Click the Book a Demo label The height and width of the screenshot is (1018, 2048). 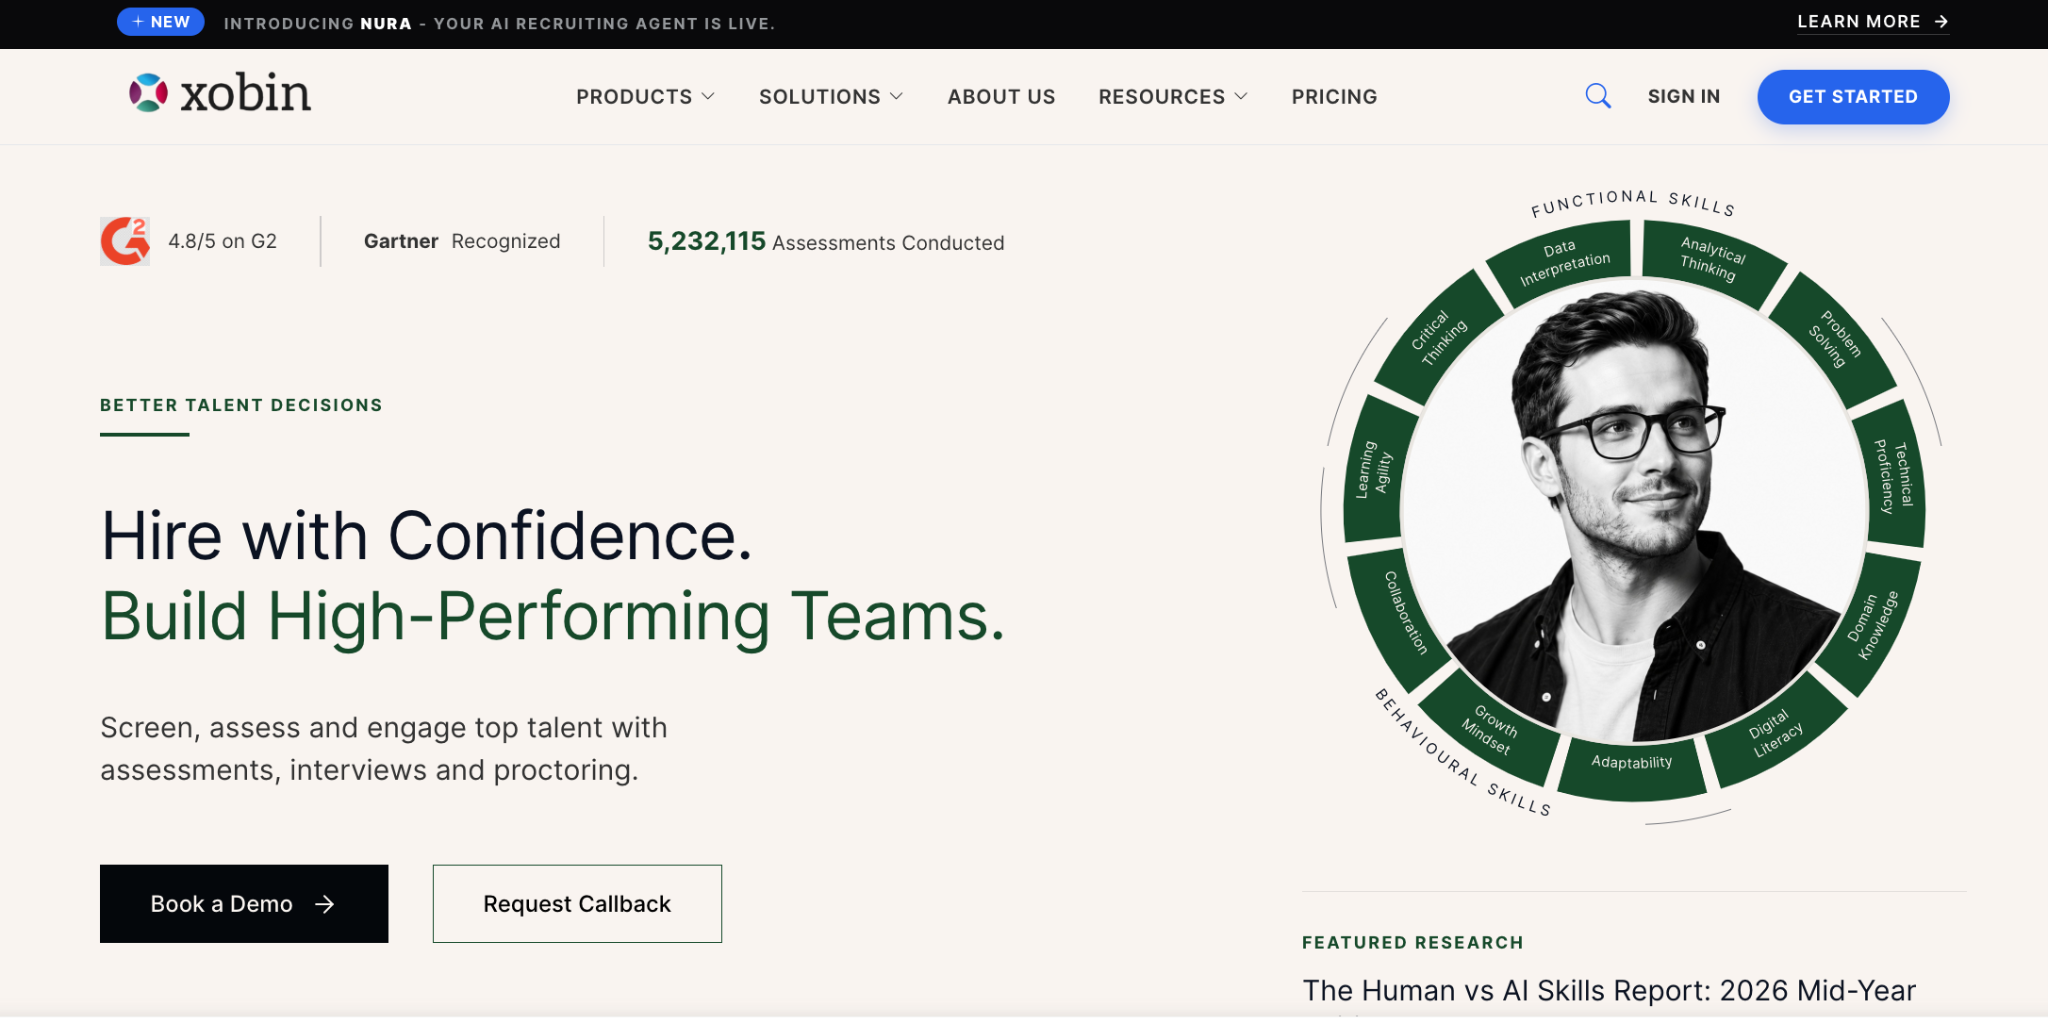222,904
